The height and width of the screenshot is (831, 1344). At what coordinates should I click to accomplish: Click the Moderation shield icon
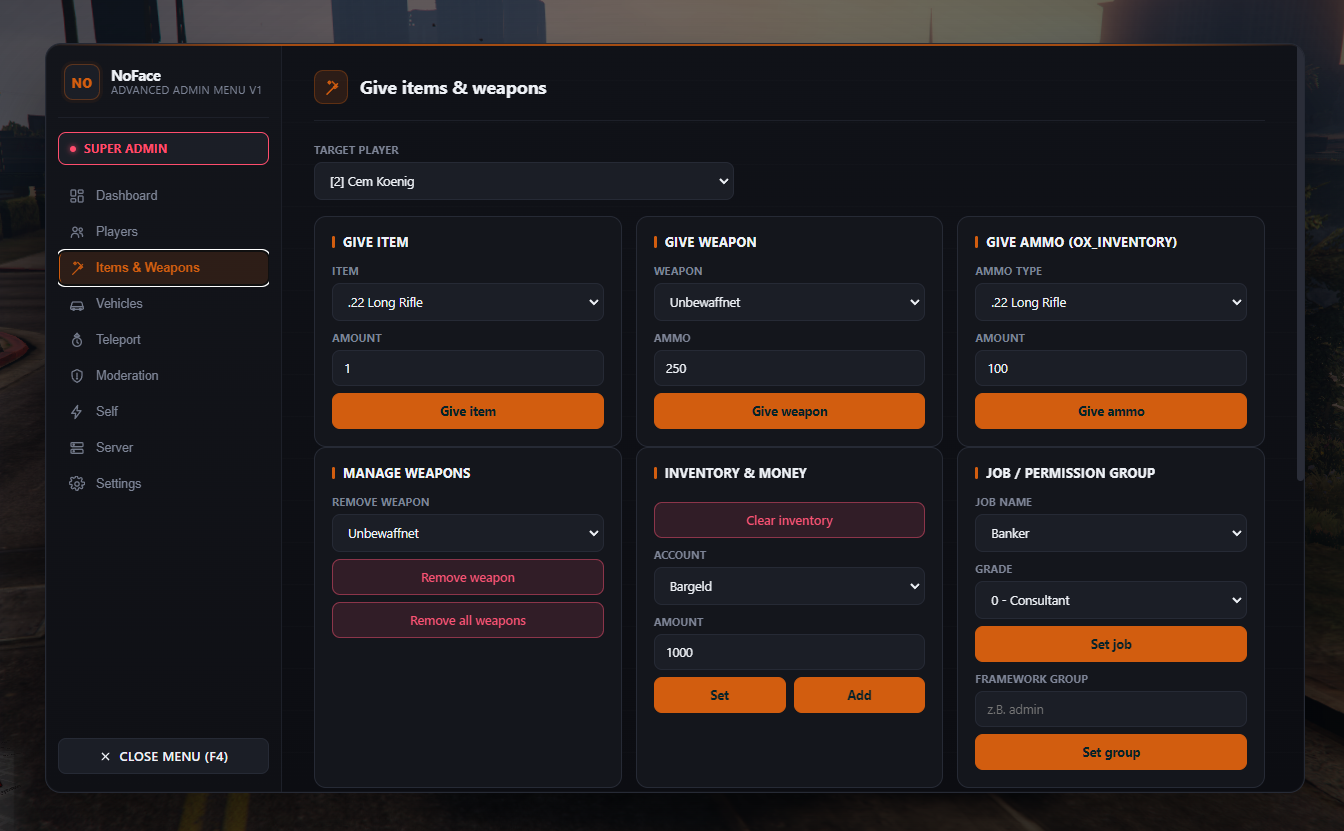pos(77,376)
